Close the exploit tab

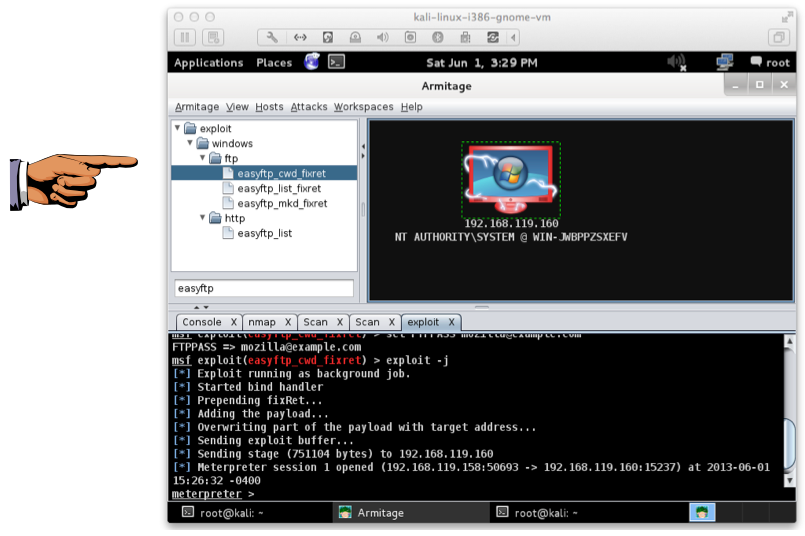tap(451, 322)
